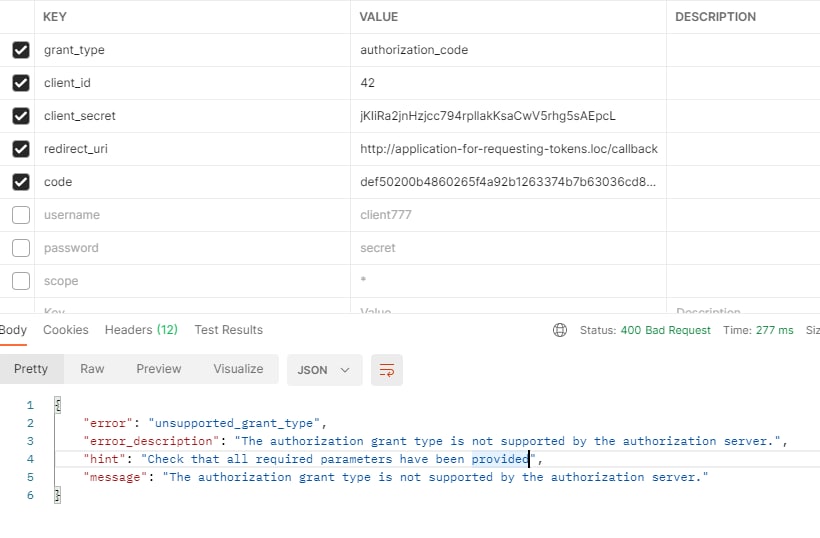Select the Preview response view
This screenshot has height=538, width=820.
click(159, 369)
